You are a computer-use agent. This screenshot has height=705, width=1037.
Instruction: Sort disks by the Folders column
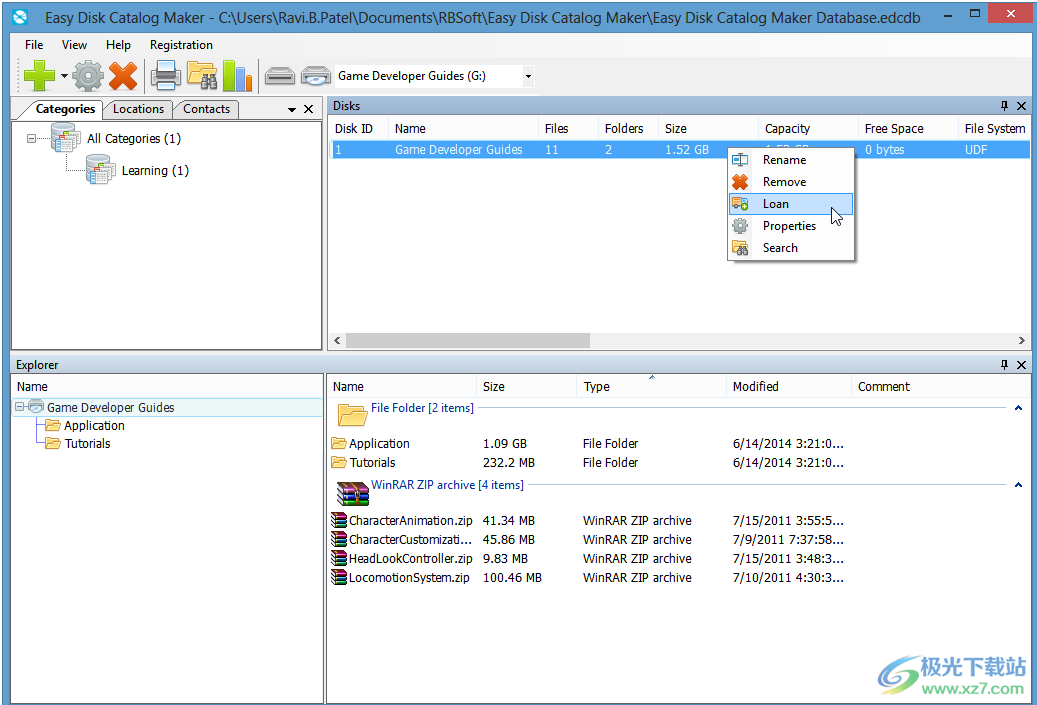[628, 128]
